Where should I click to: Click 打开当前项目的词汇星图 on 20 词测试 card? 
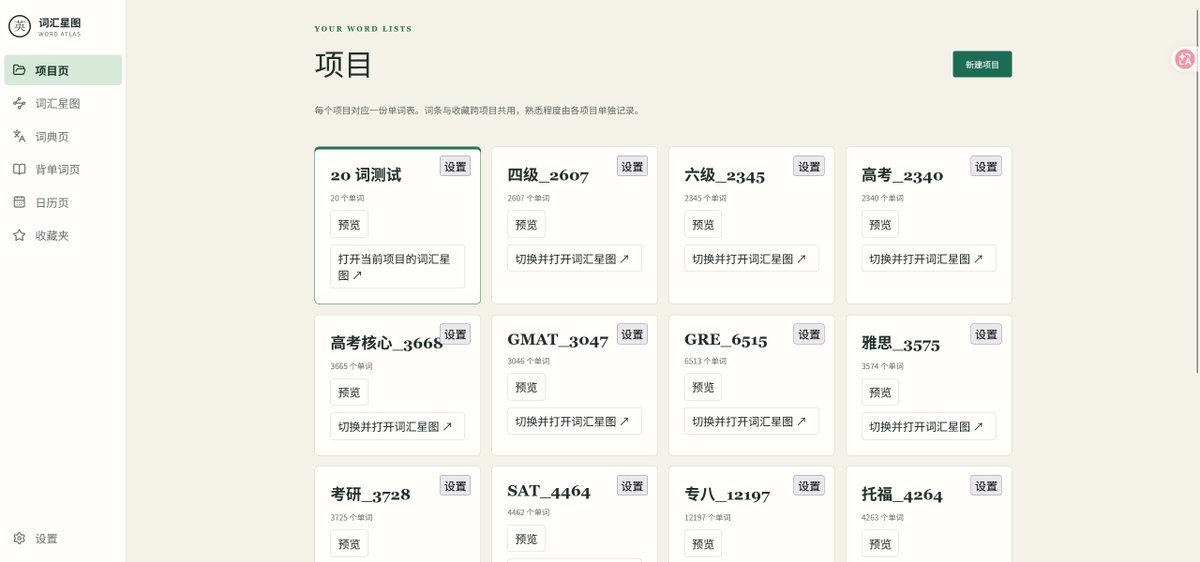coord(397,266)
